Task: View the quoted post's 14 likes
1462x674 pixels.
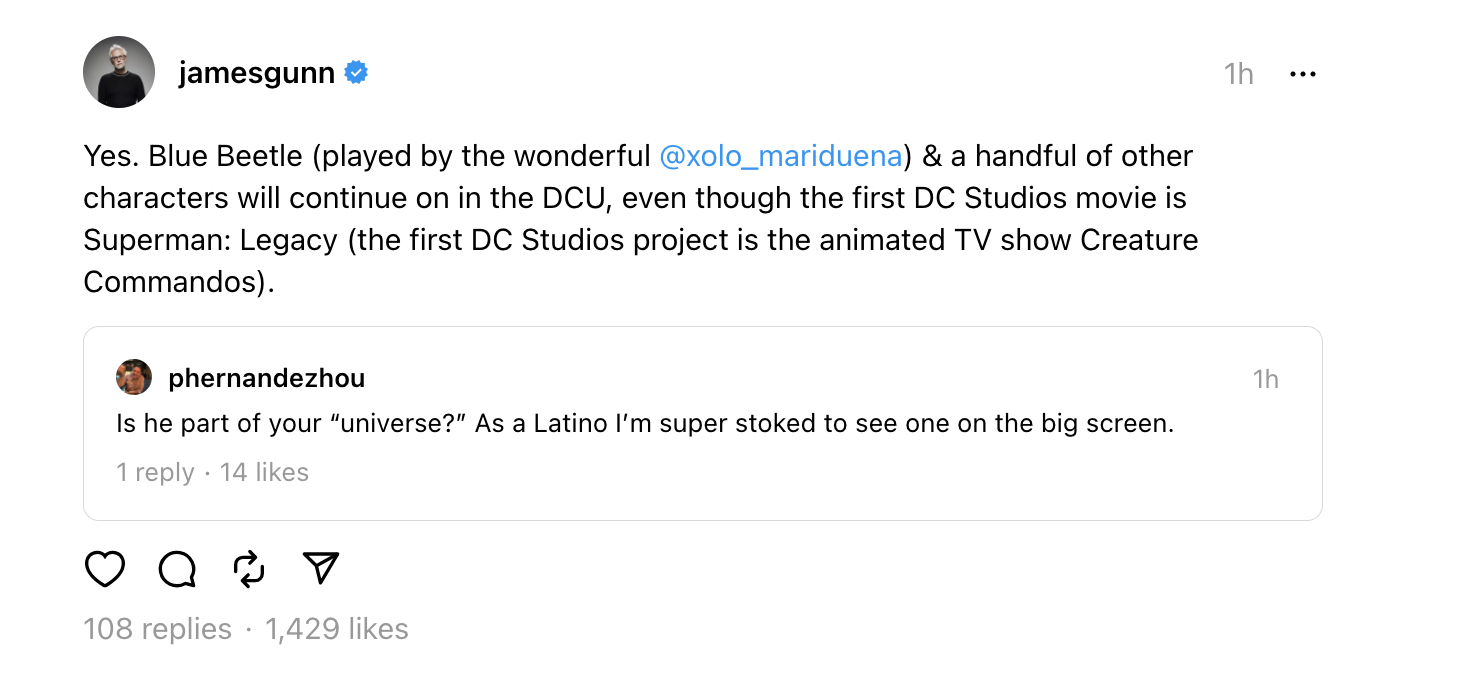Action: [264, 472]
